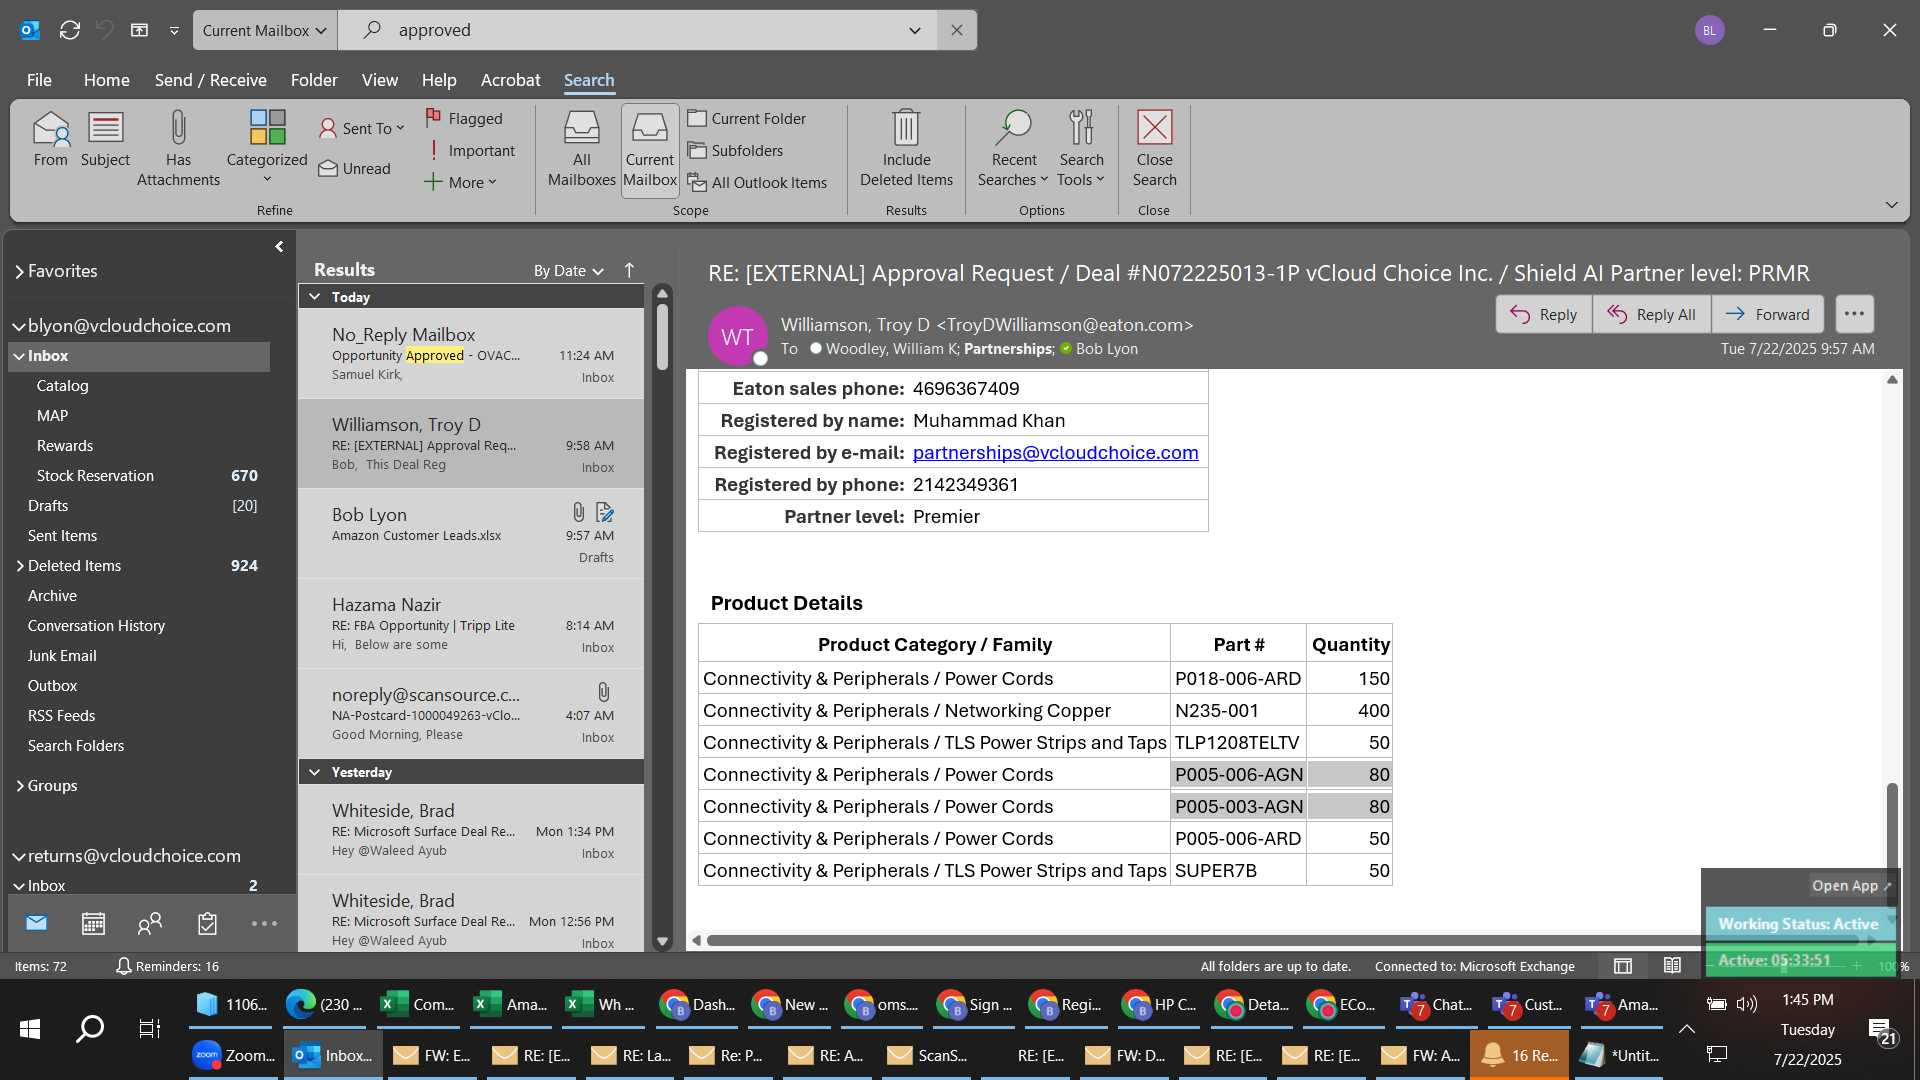Set scope to All Outlook Items
The height and width of the screenshot is (1080, 1920).
point(757,182)
